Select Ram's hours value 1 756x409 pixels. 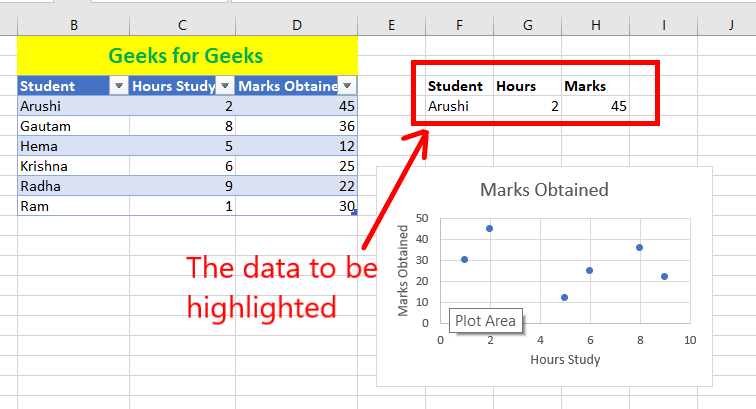pyautogui.click(x=182, y=206)
